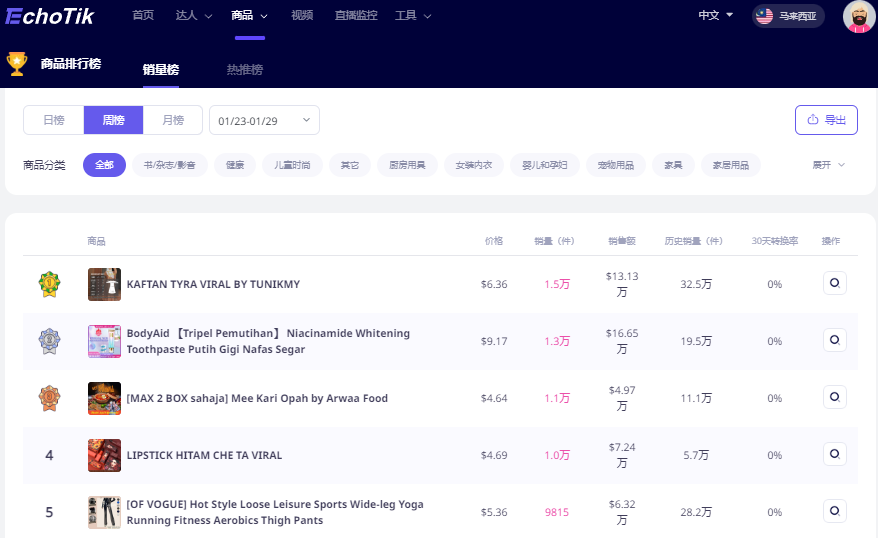The image size is (878, 538).
Task: Go to 首页 in top navigation
Action: click(143, 16)
